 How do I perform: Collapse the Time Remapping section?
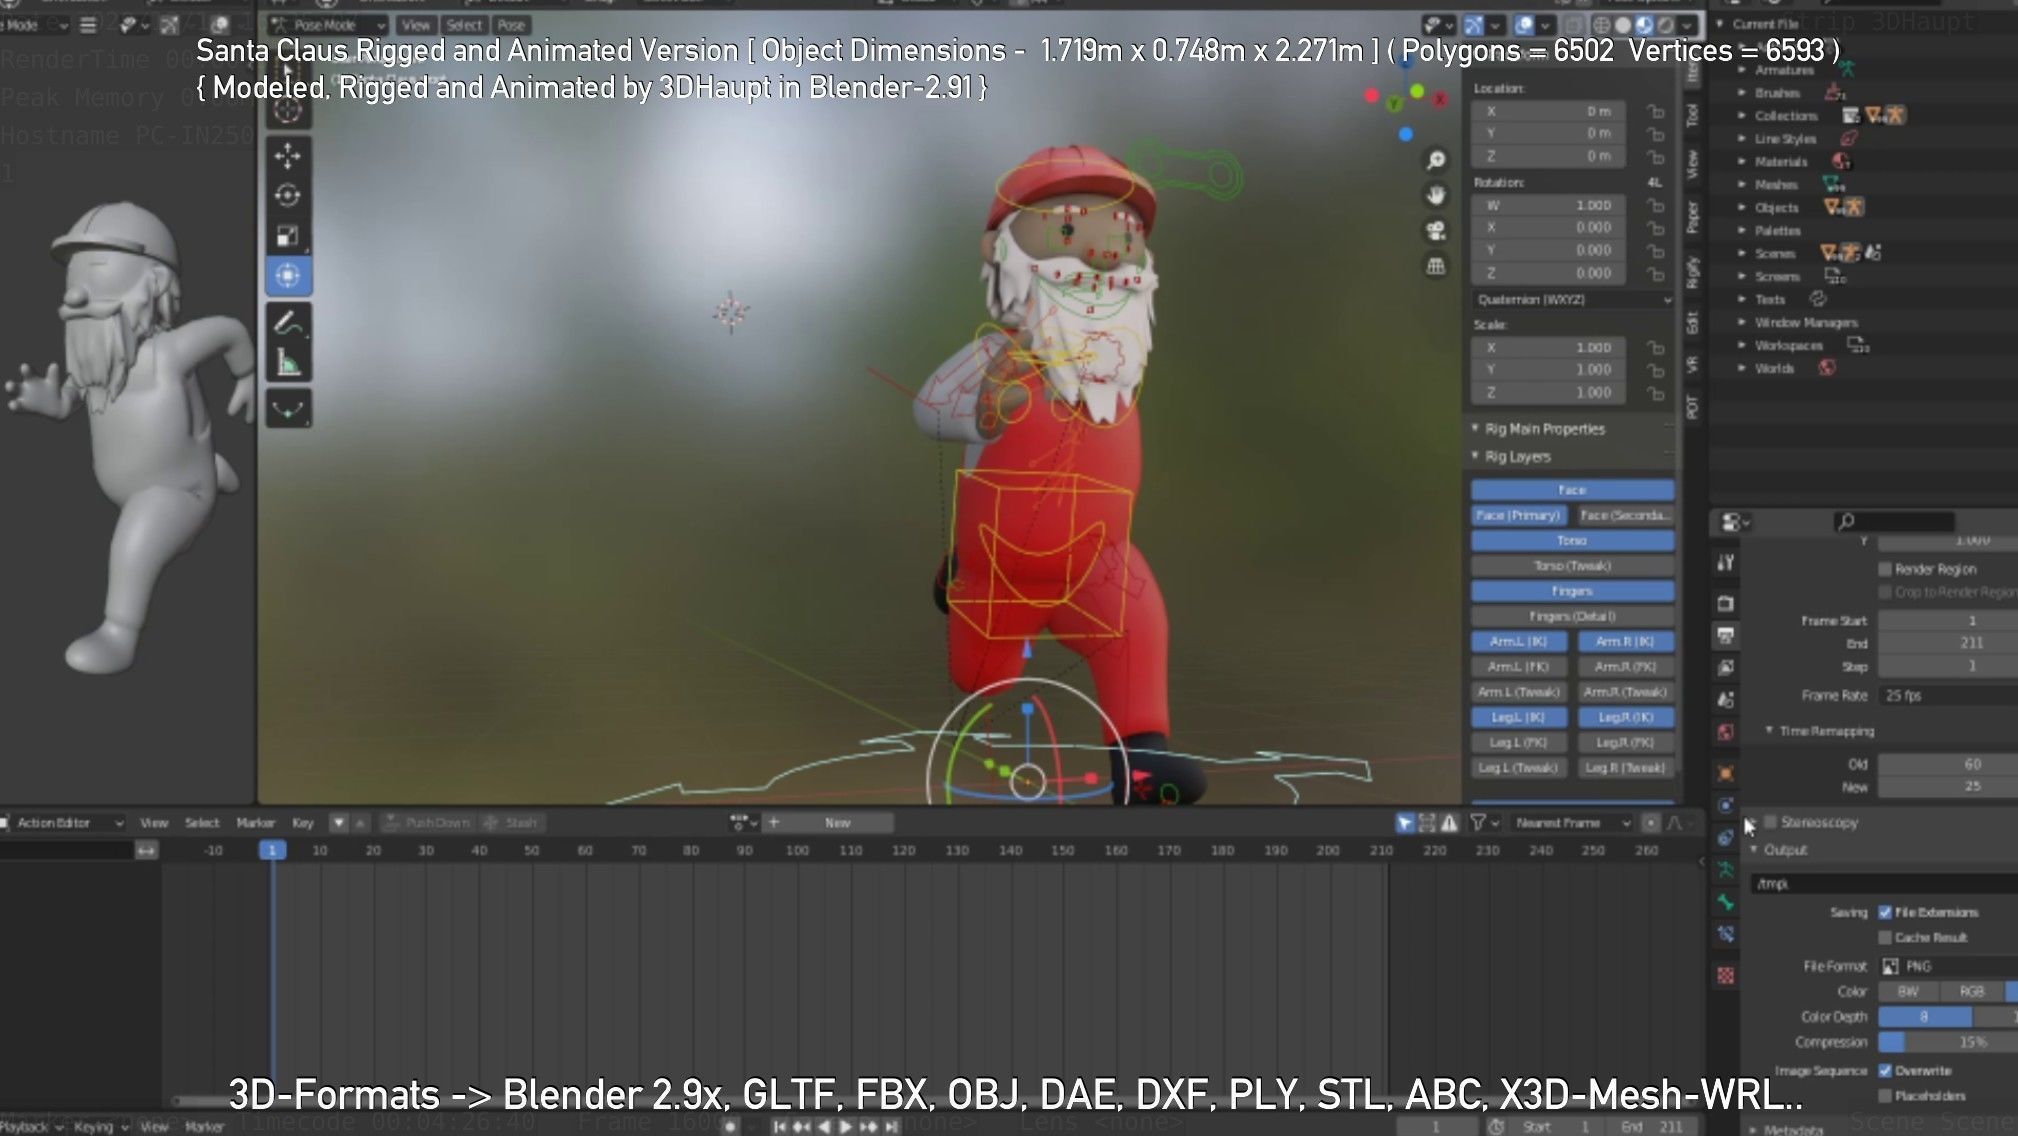pyautogui.click(x=1769, y=731)
